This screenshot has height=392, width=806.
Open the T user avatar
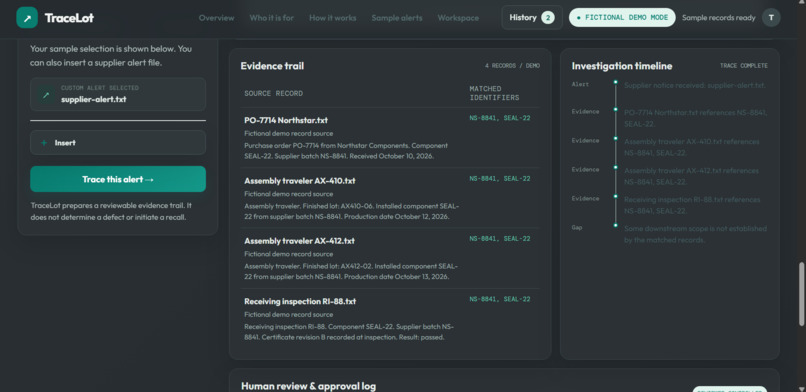[x=771, y=17]
